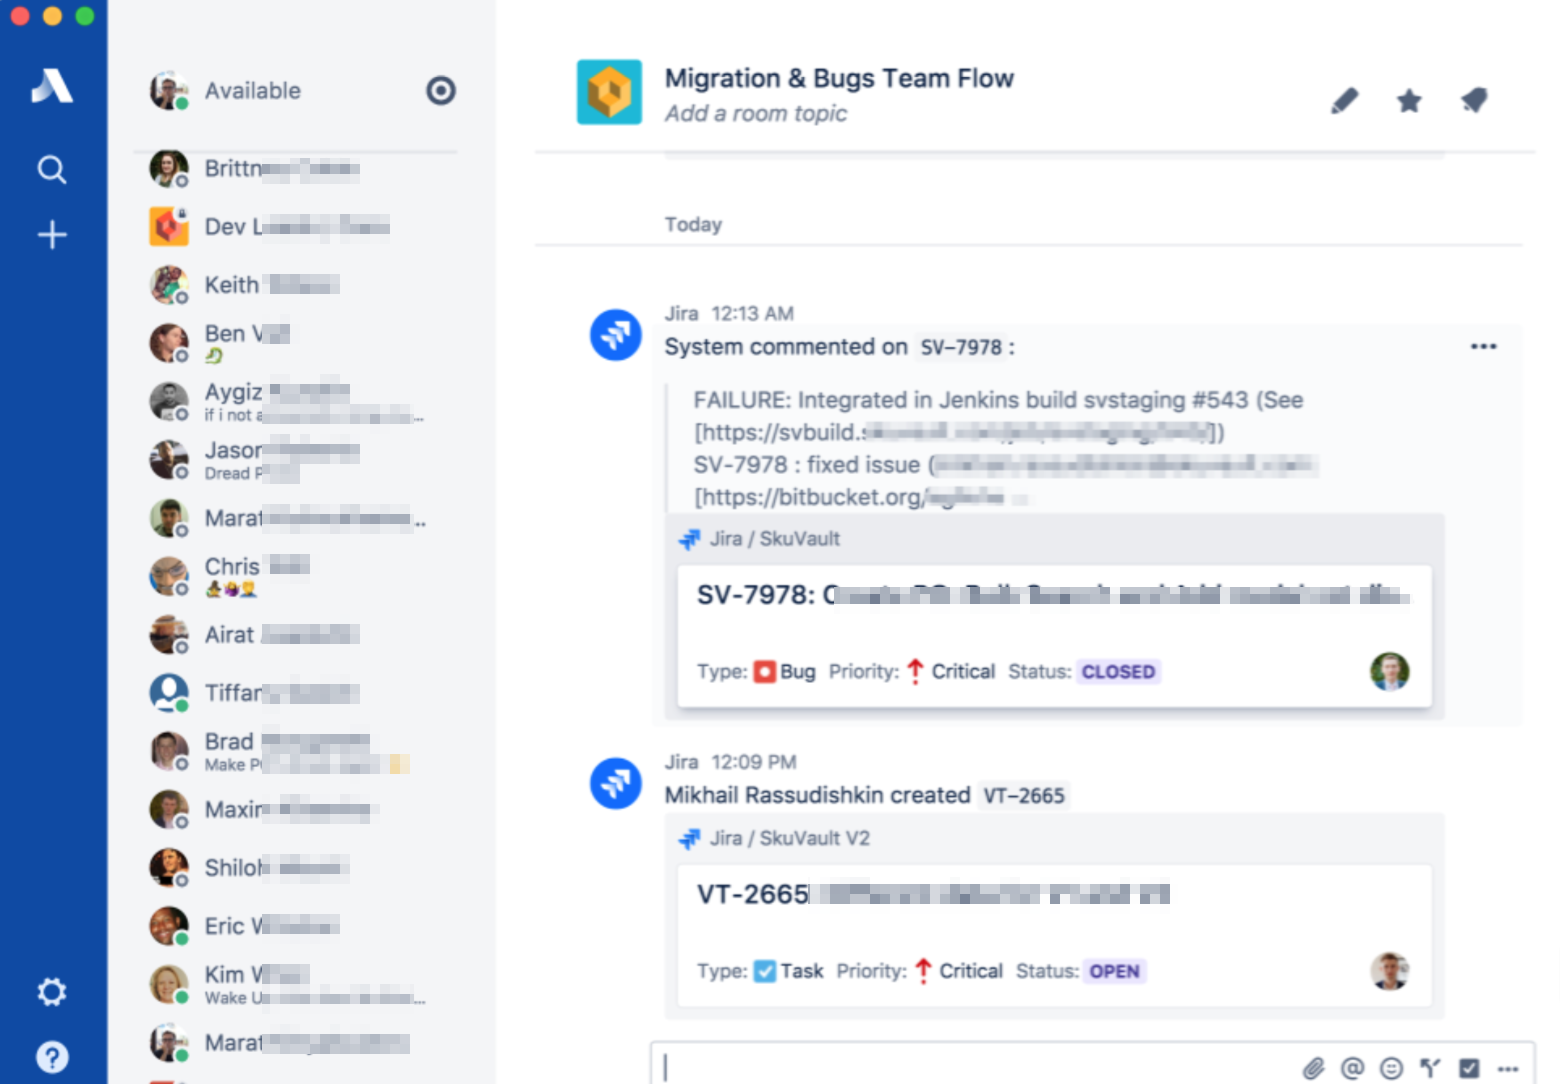
Task: Open the markup formatting menu near the checkbox icon
Action: coord(1428,1068)
